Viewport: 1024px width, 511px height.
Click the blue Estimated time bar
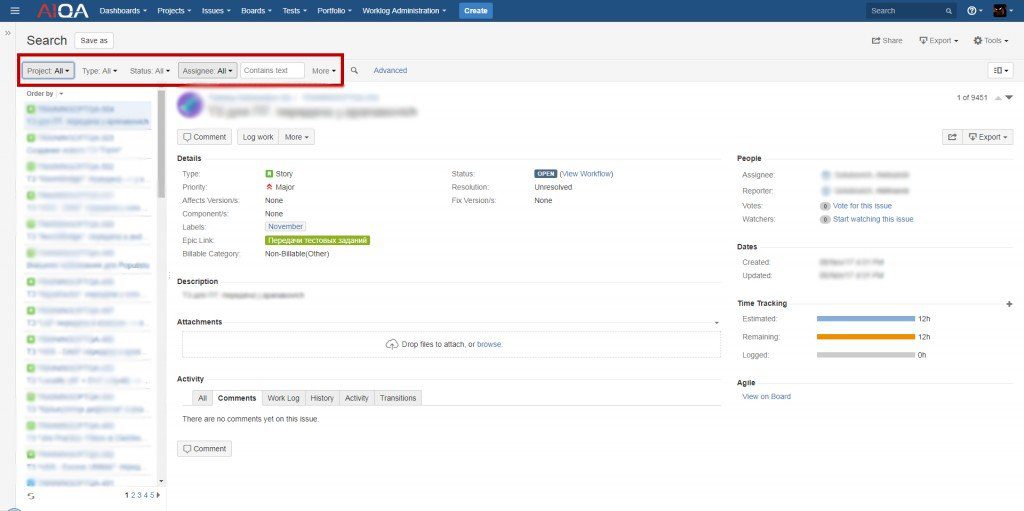(866, 319)
